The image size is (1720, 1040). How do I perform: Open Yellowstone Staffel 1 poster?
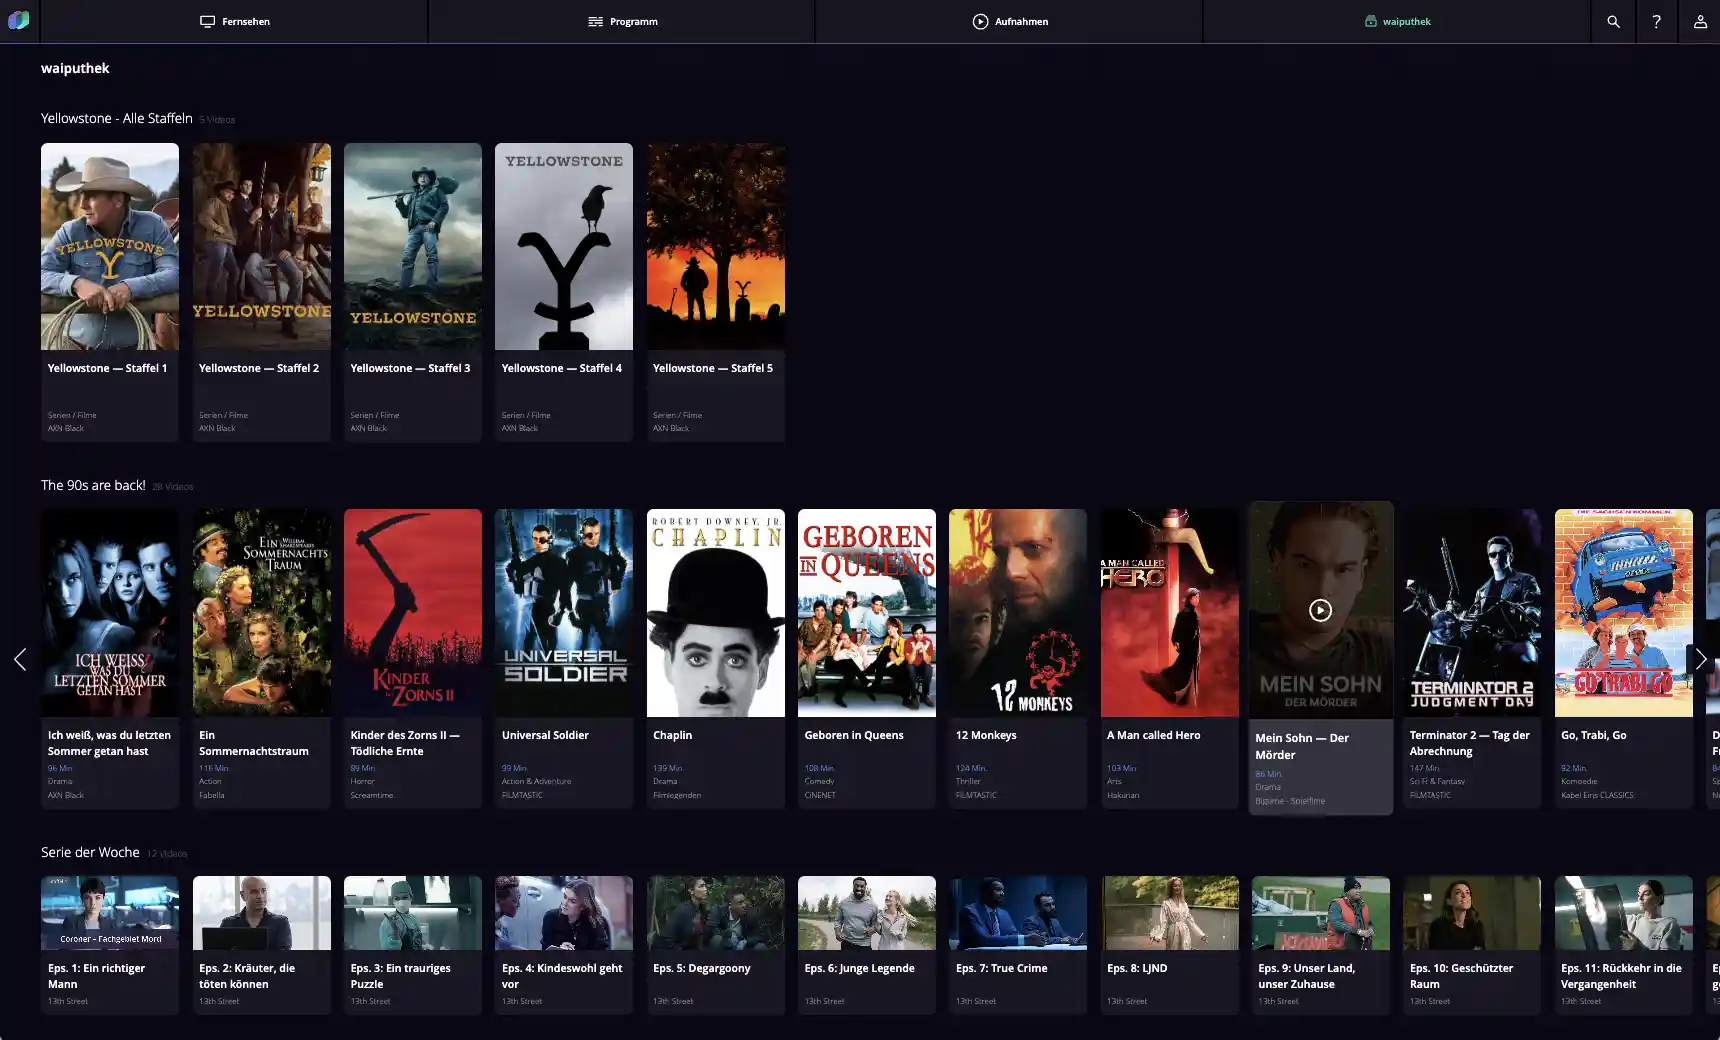click(110, 246)
